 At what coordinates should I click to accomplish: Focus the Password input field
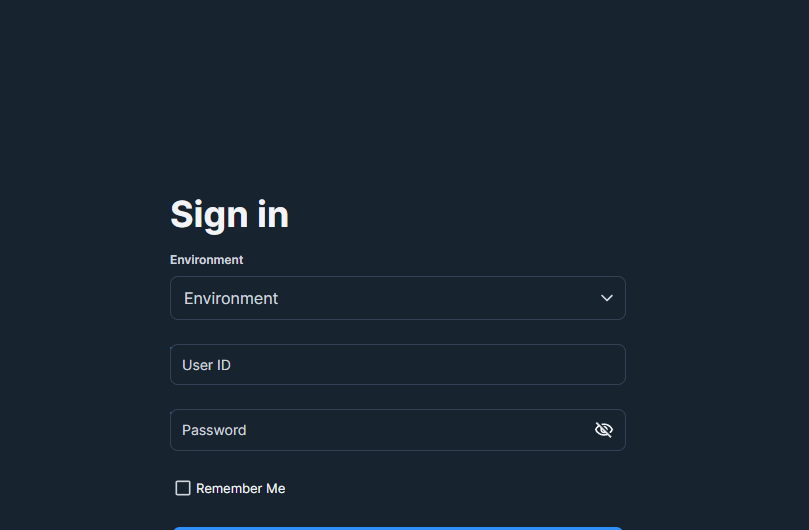coord(380,430)
